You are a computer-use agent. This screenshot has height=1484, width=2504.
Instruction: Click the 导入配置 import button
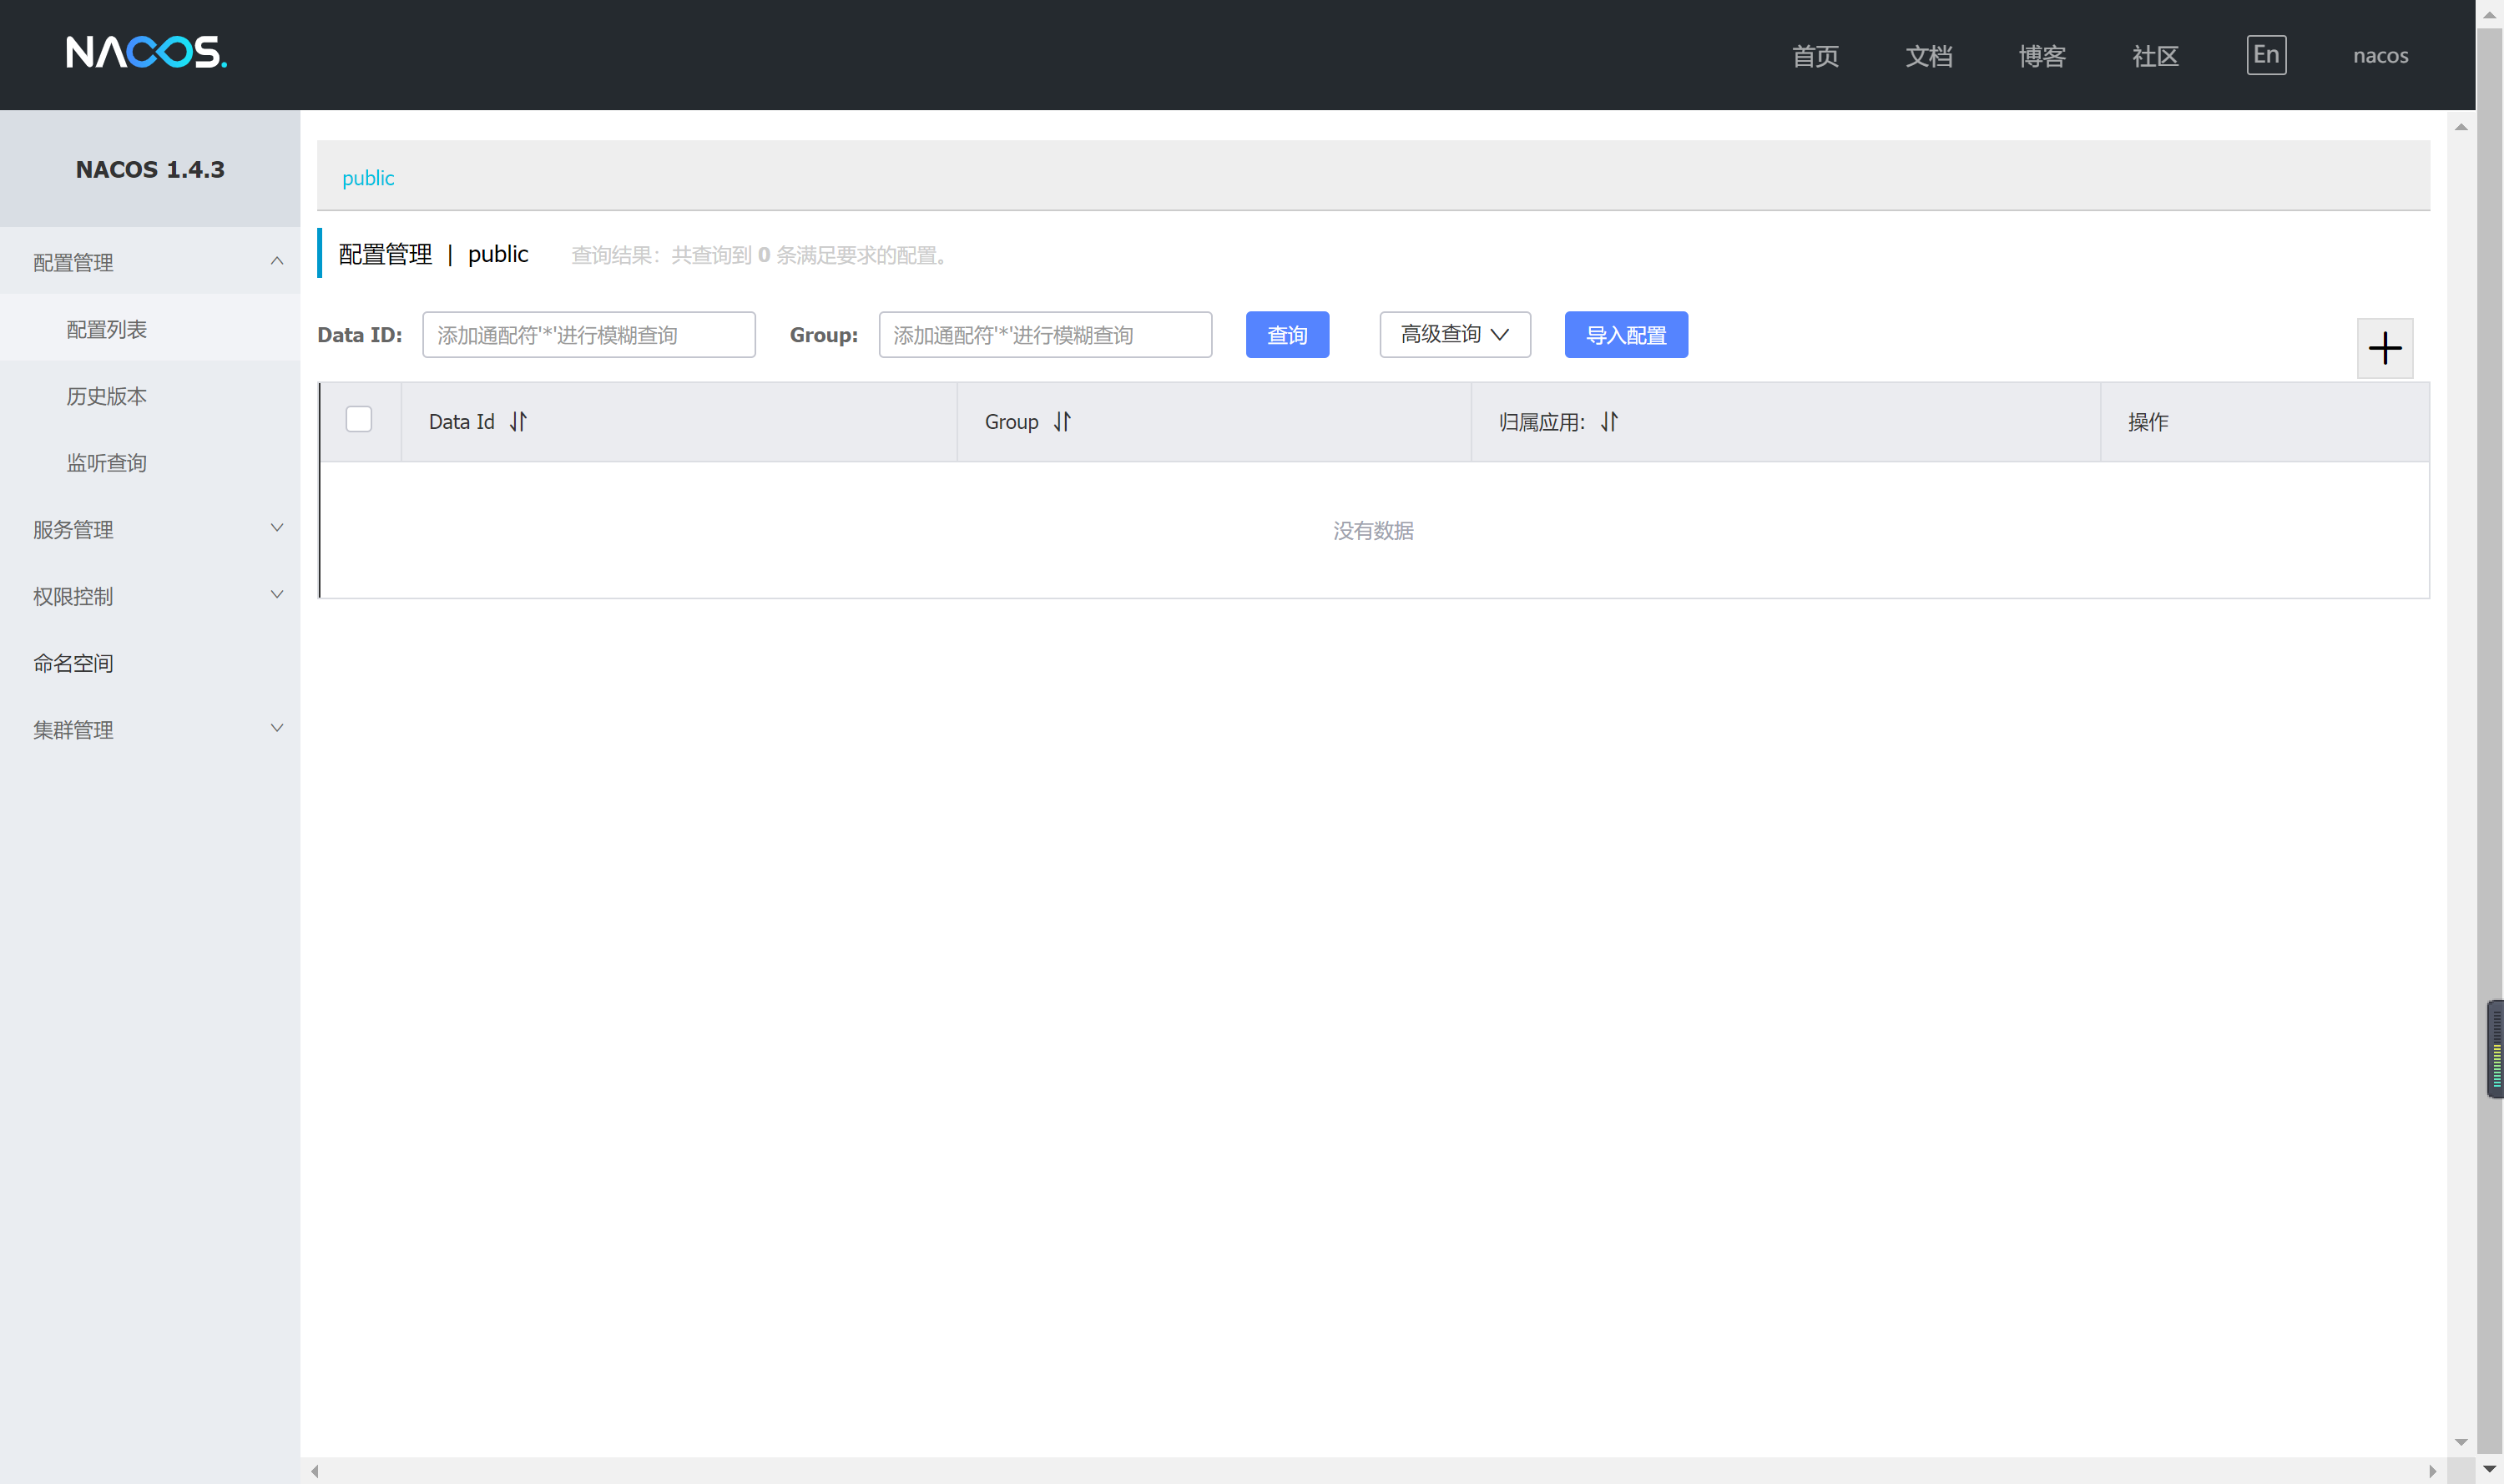[x=1625, y=335]
